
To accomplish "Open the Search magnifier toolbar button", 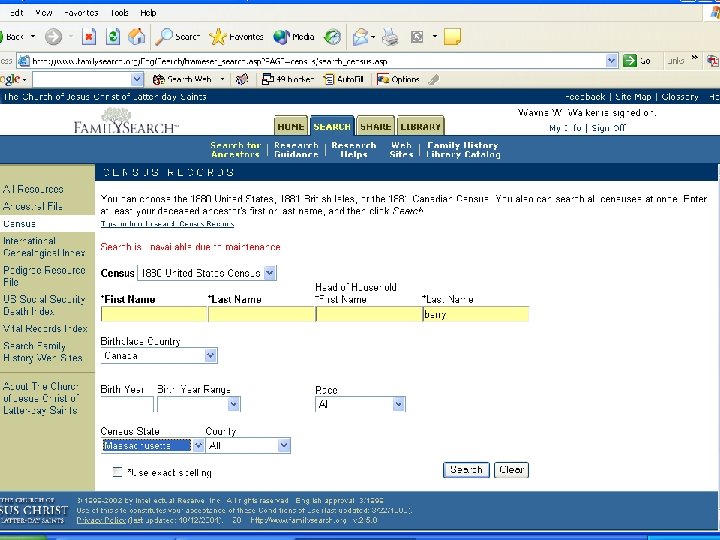I will coord(178,37).
